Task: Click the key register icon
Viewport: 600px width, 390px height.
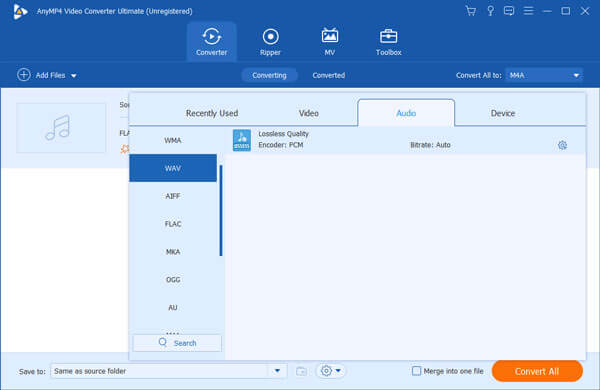Action: tap(490, 11)
